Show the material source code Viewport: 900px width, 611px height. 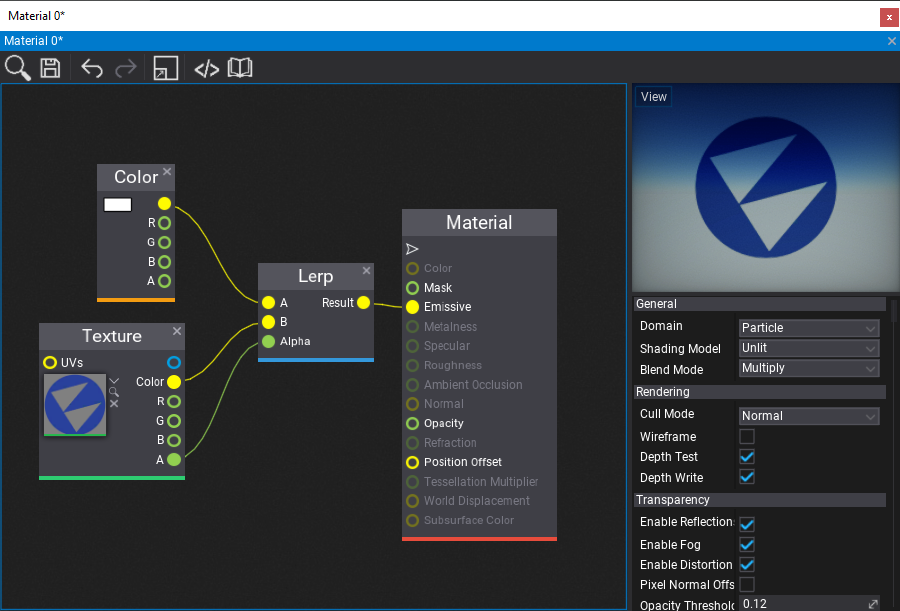(207, 69)
